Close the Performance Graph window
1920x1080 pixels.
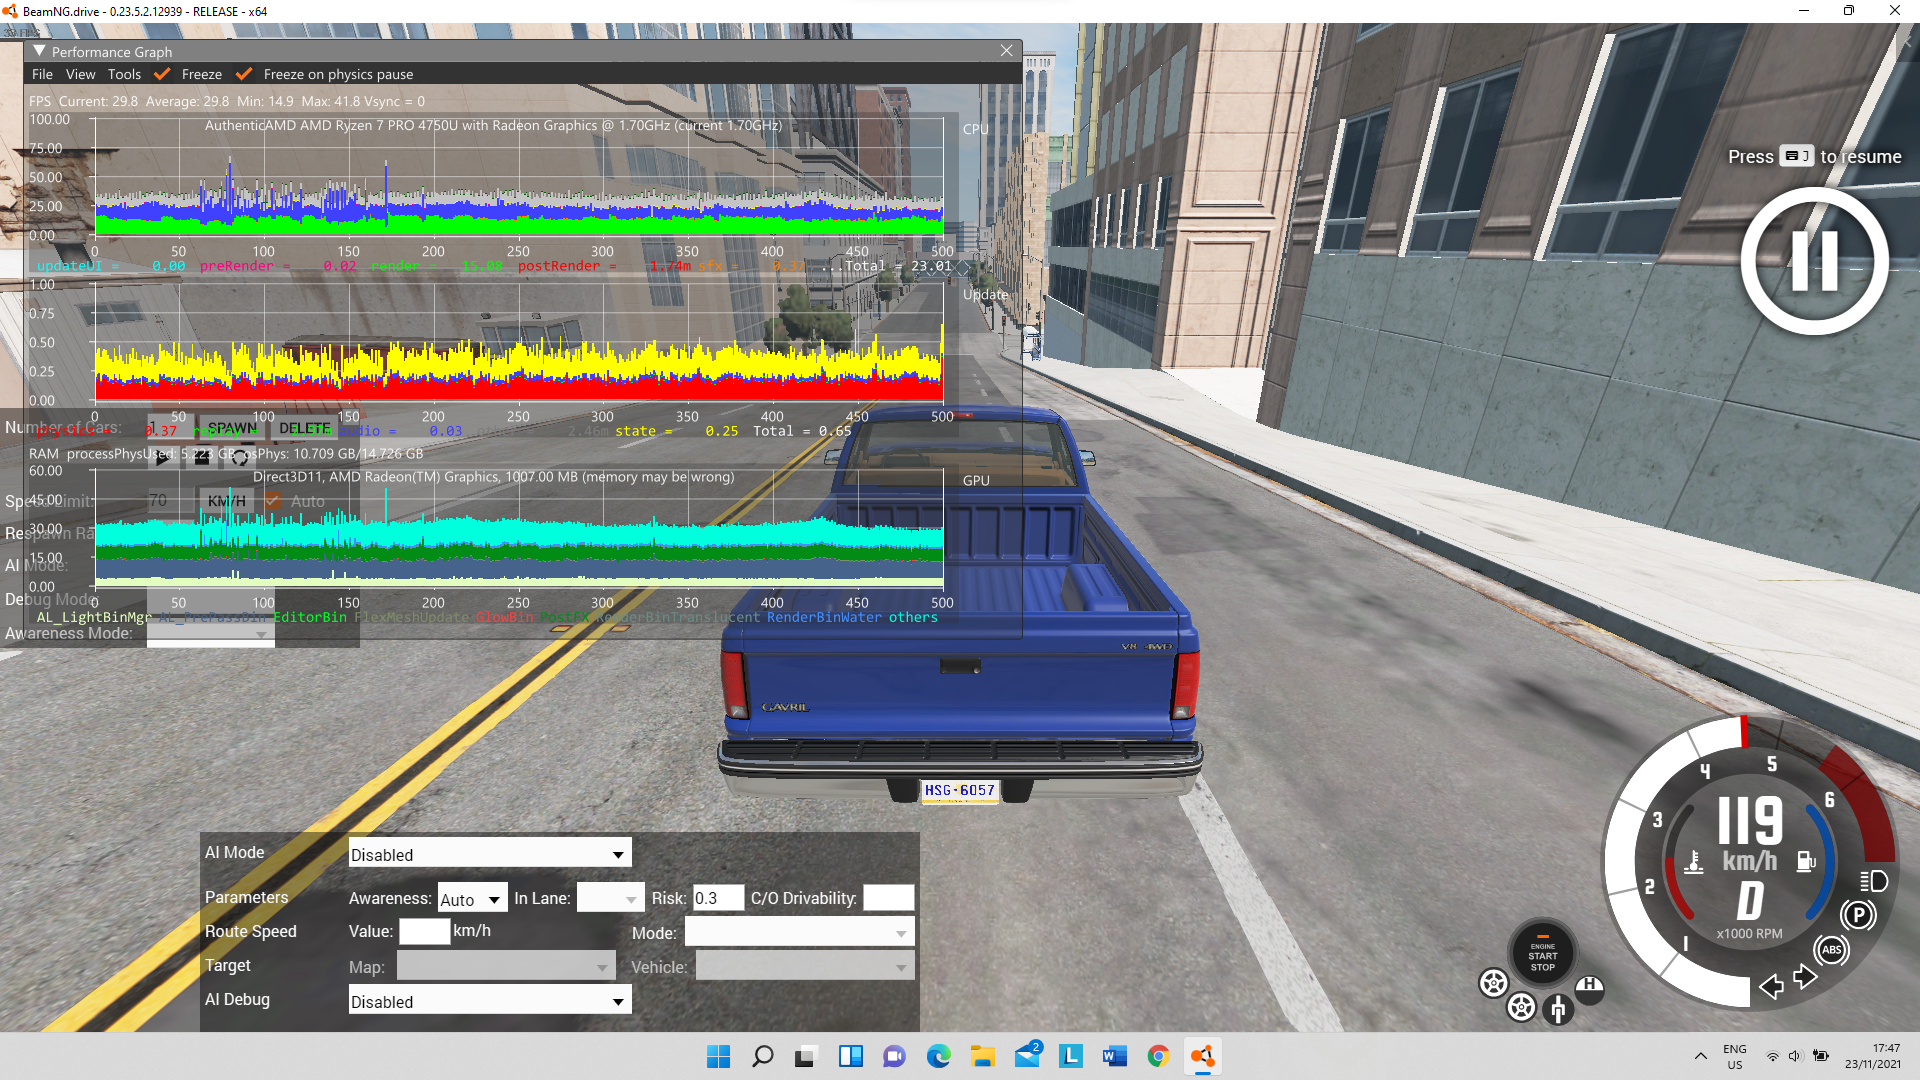point(1006,51)
